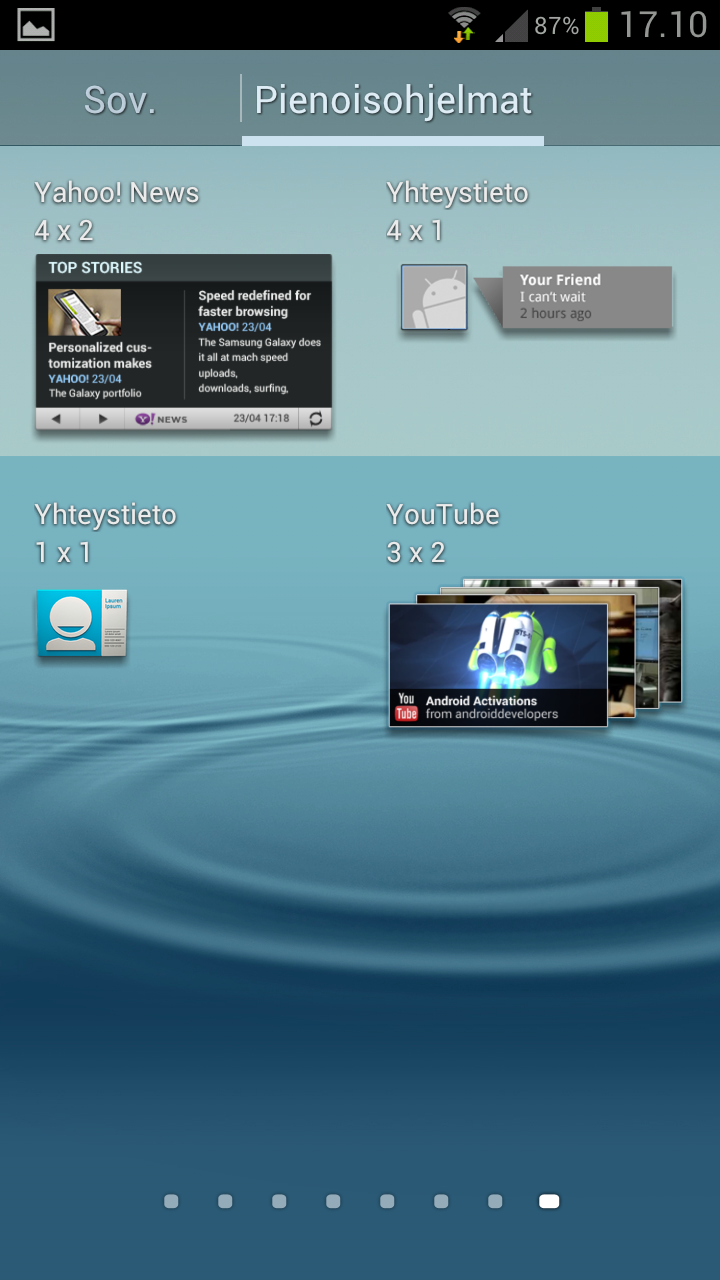The width and height of the screenshot is (720, 1280).
Task: Click the "TOP STORIES" header
Action: pyautogui.click(x=96, y=268)
